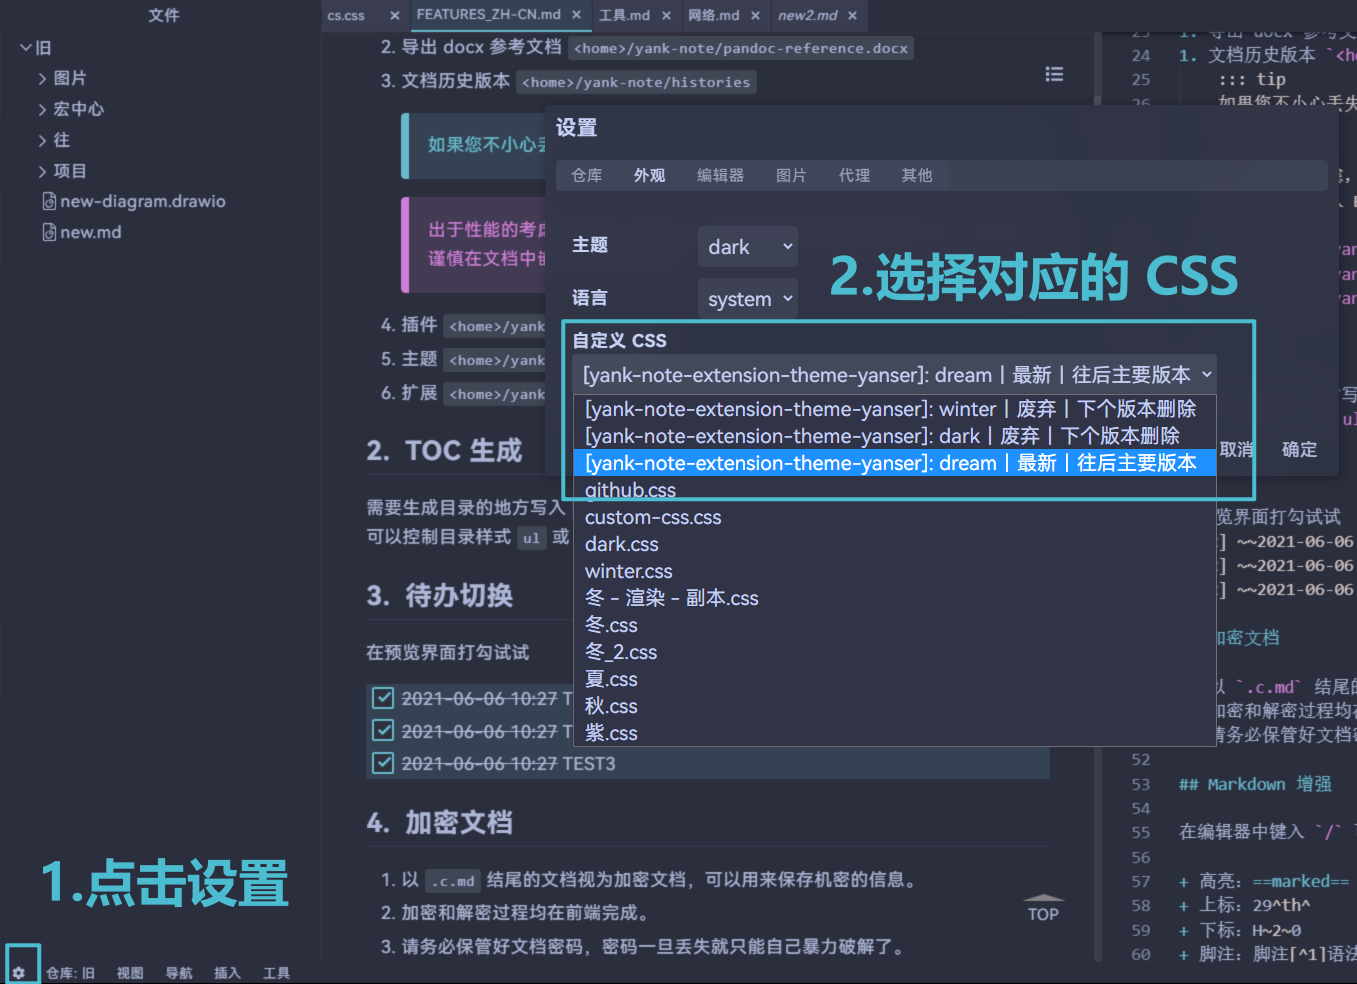Open the cs.css file tab
The width and height of the screenshot is (1357, 984).
click(x=346, y=15)
